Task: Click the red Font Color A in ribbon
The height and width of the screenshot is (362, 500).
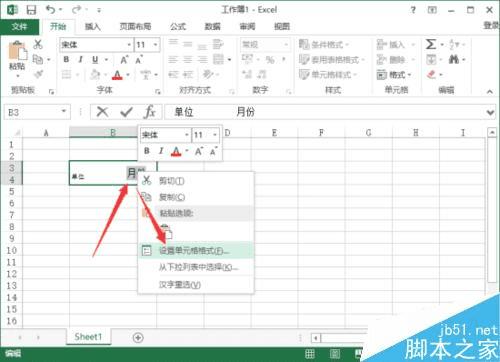Action: pyautogui.click(x=117, y=75)
